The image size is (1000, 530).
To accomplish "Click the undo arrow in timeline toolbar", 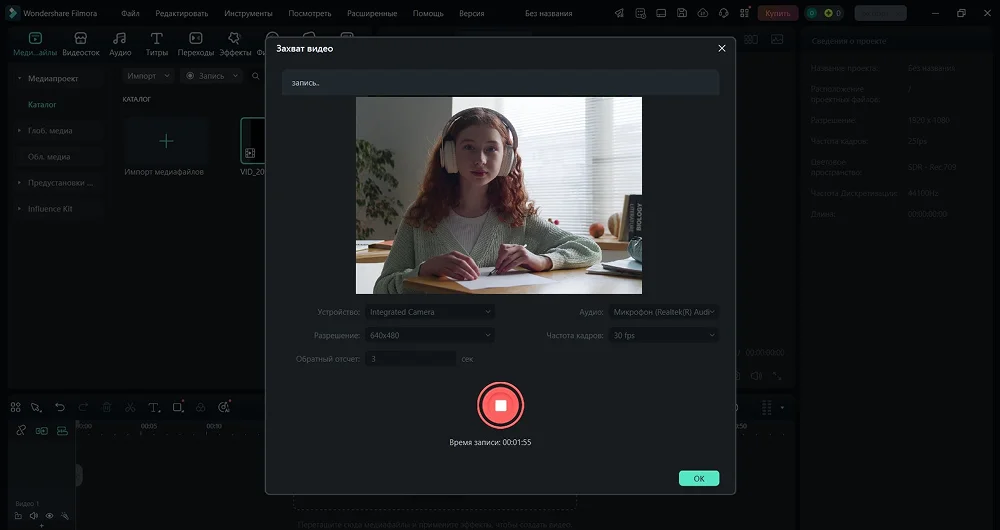I will pos(60,408).
